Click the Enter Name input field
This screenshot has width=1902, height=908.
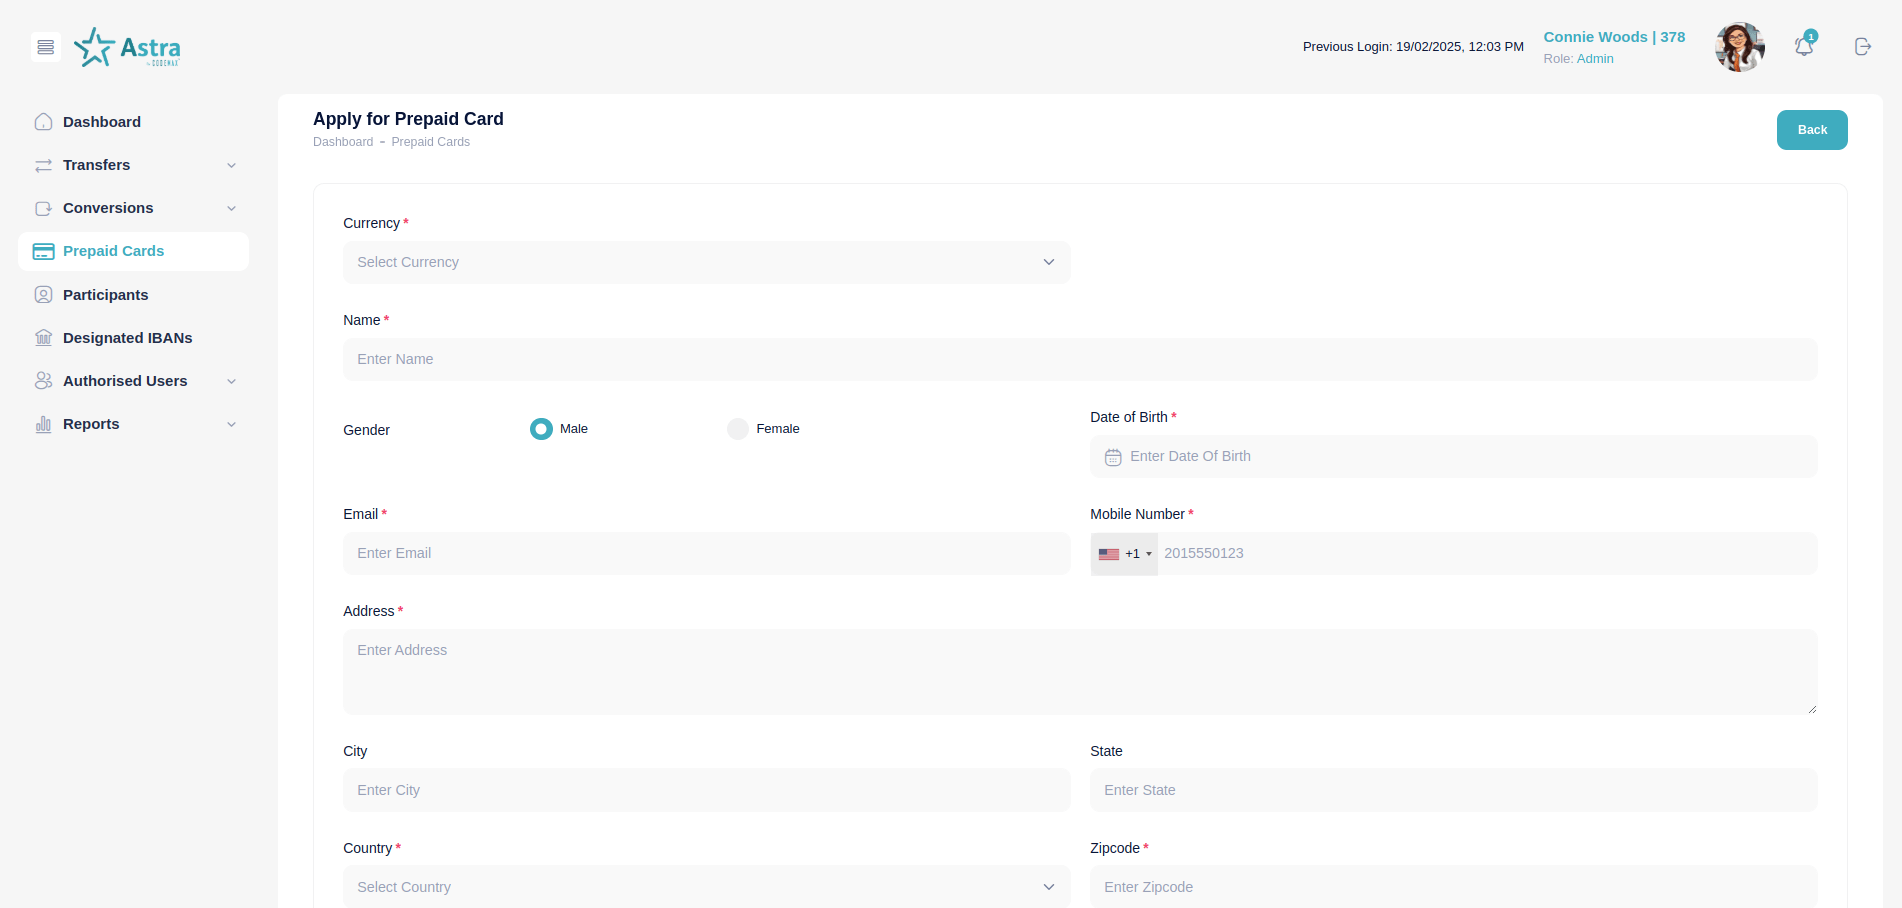pos(1080,359)
